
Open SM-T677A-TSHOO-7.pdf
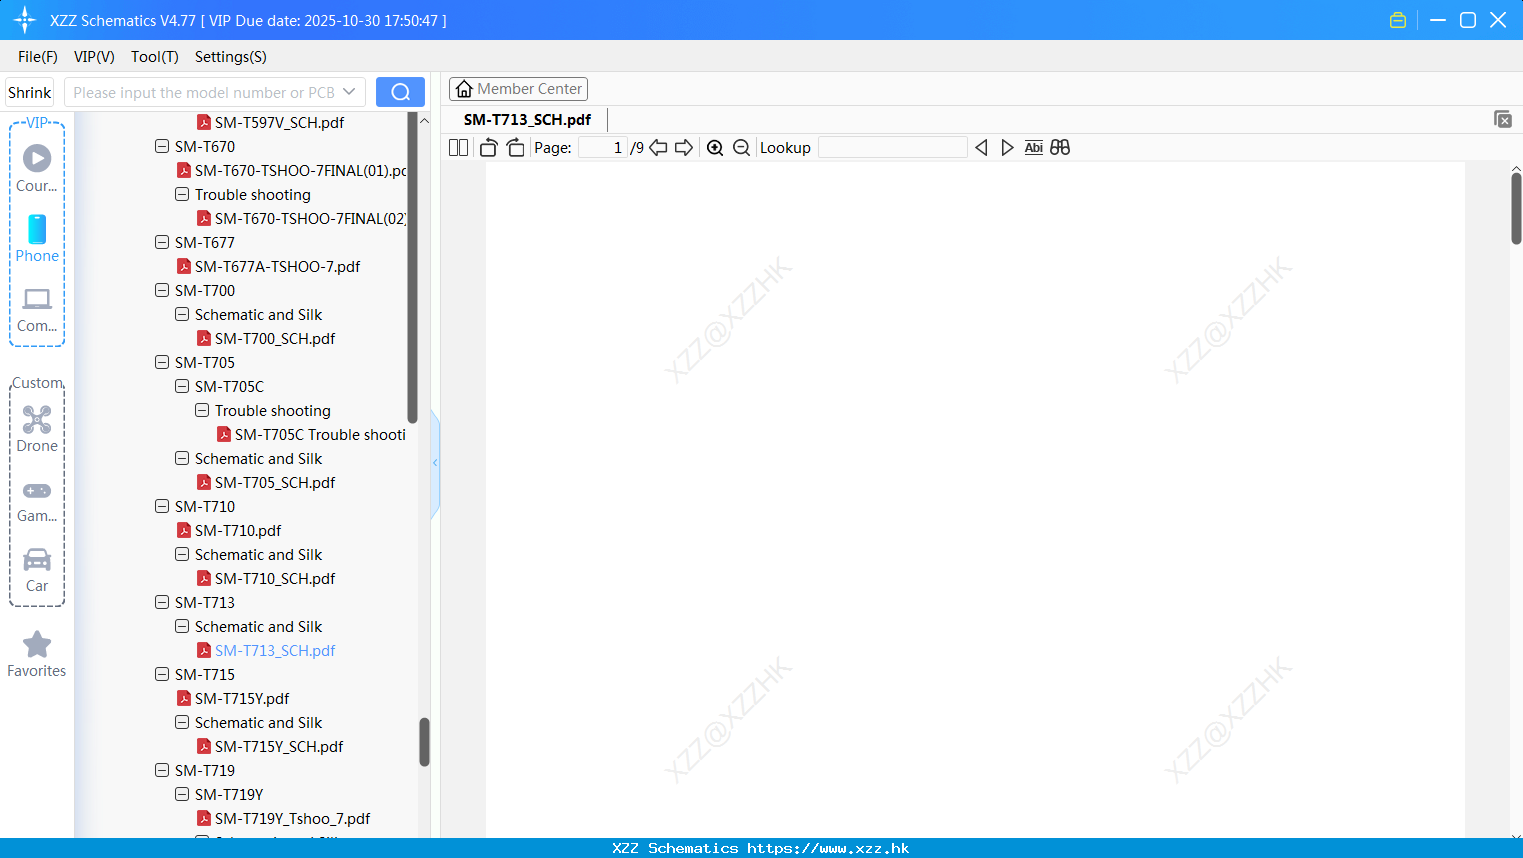pyautogui.click(x=277, y=266)
